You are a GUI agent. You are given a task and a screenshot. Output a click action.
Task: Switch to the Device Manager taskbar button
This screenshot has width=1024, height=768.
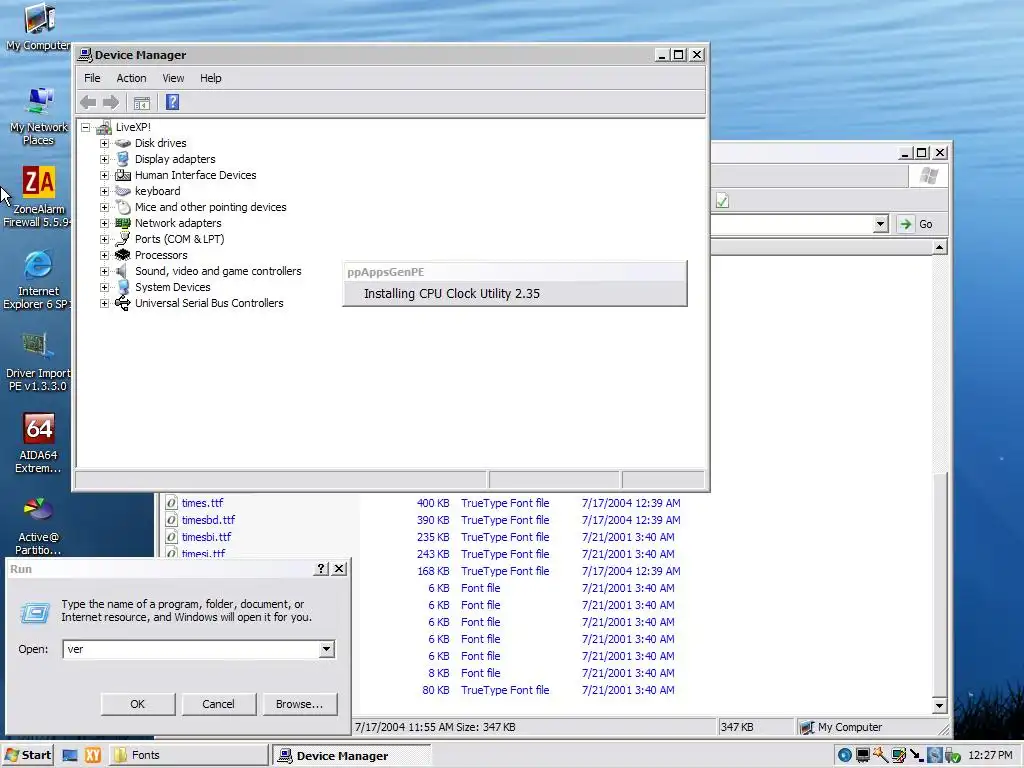point(351,756)
